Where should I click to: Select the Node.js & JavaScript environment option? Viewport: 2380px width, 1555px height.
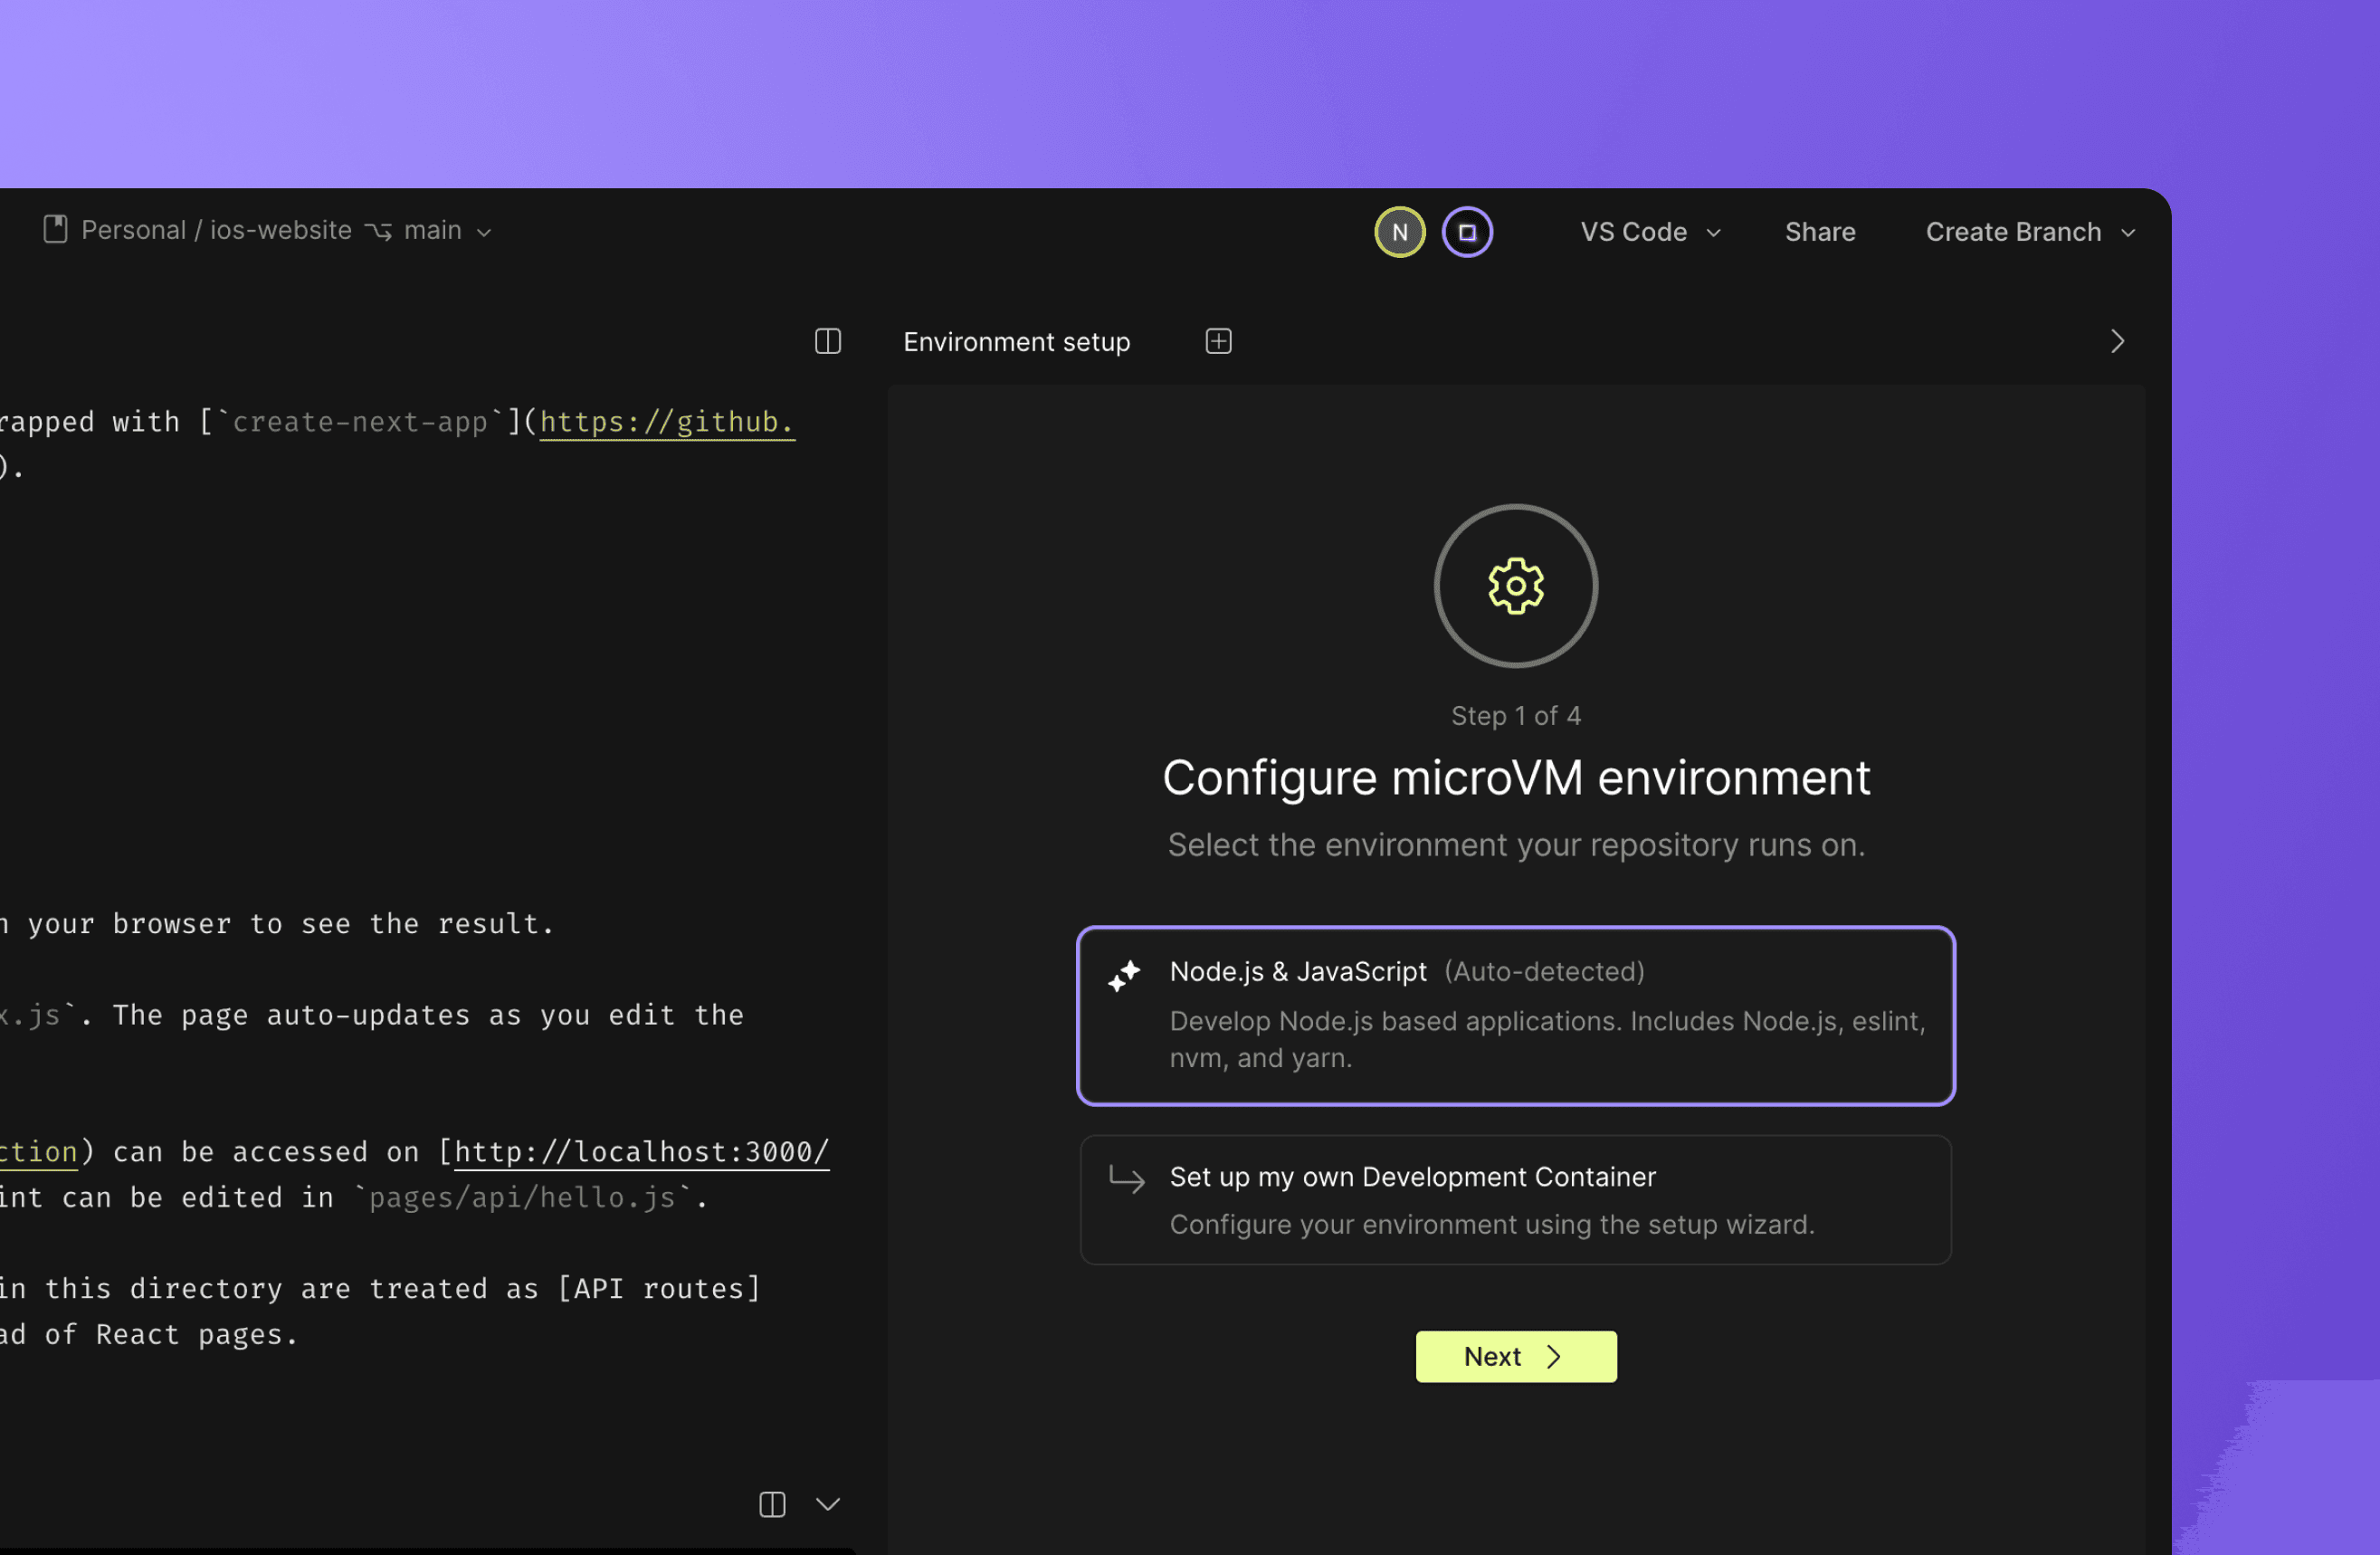tap(1515, 1015)
